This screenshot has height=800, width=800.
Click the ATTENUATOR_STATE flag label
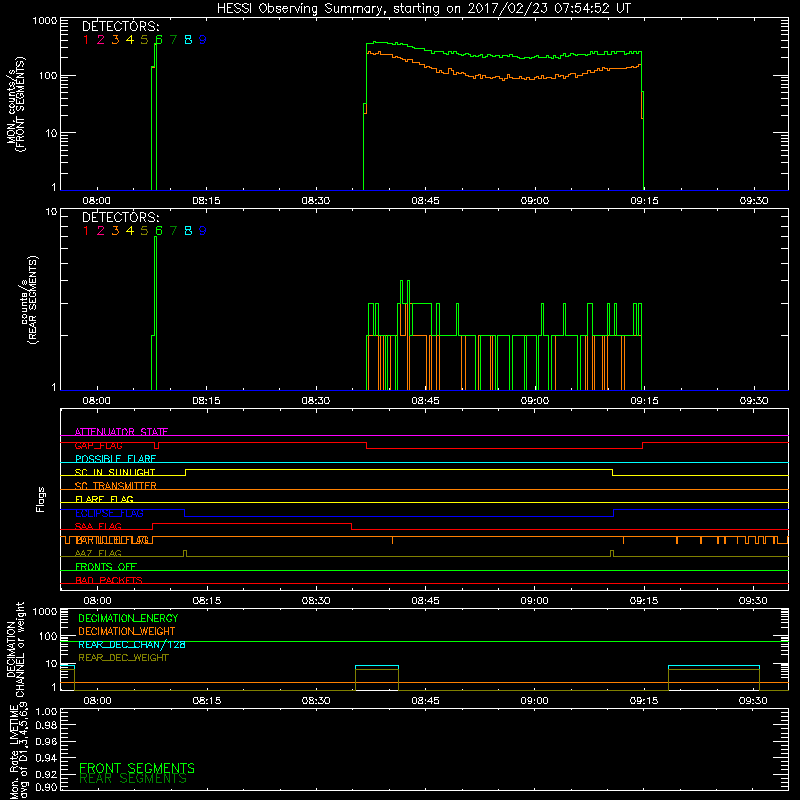tap(121, 432)
